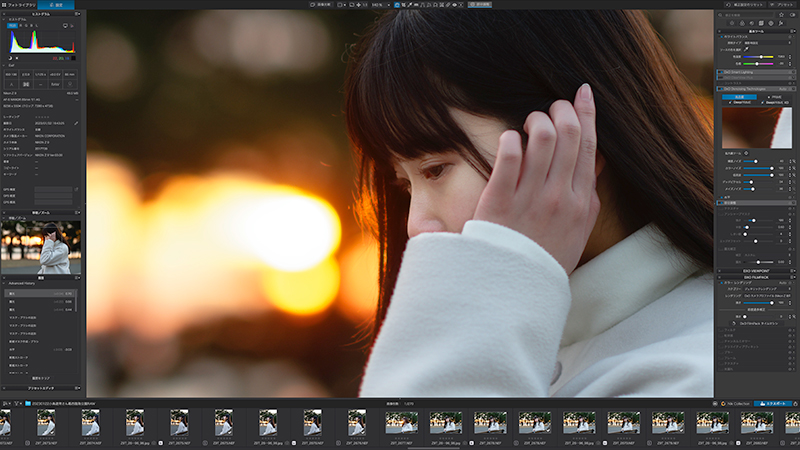
Task: Toggle DxO ClearView Plus correction
Action: [720, 78]
